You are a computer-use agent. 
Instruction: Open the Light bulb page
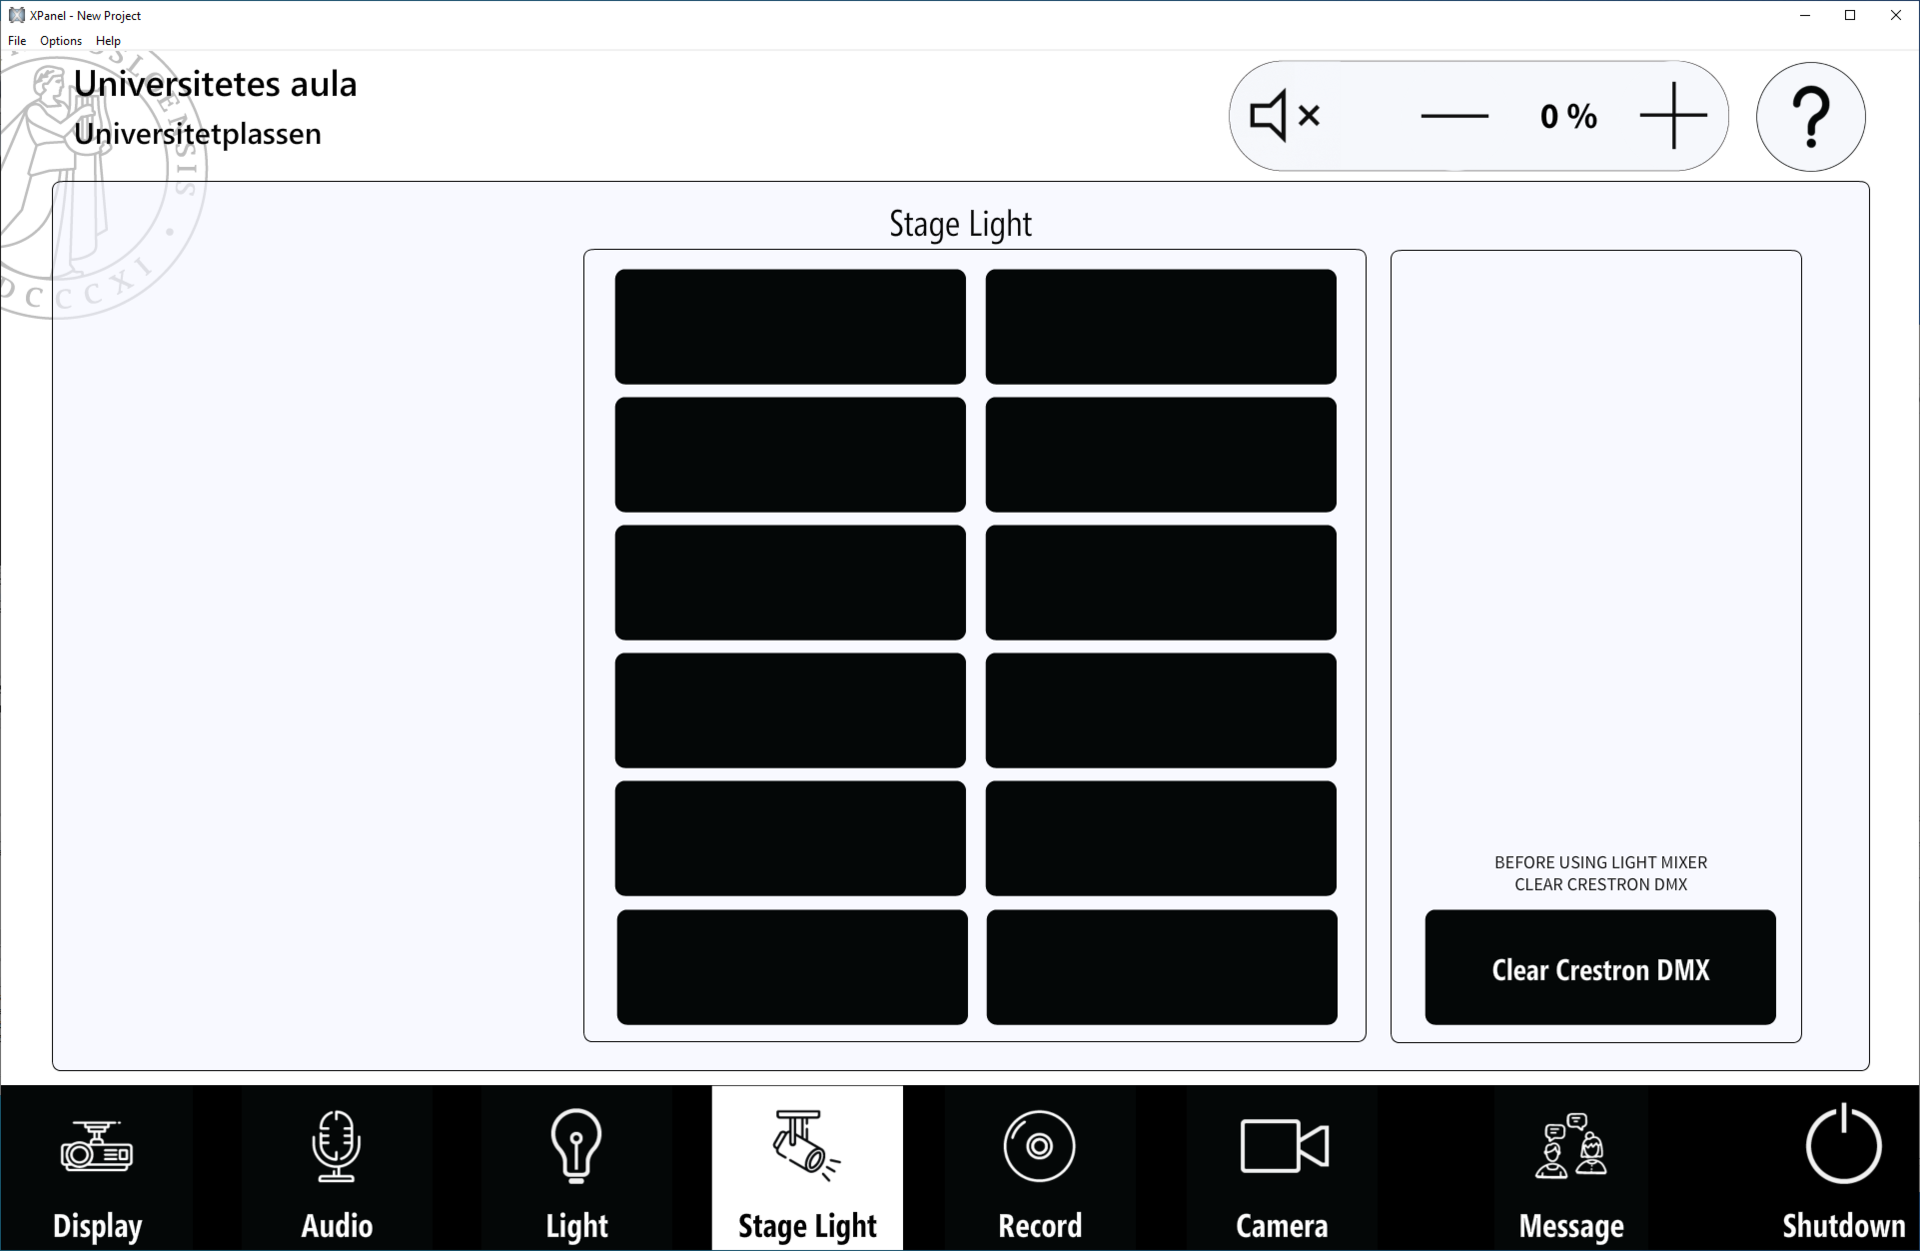pyautogui.click(x=576, y=1168)
